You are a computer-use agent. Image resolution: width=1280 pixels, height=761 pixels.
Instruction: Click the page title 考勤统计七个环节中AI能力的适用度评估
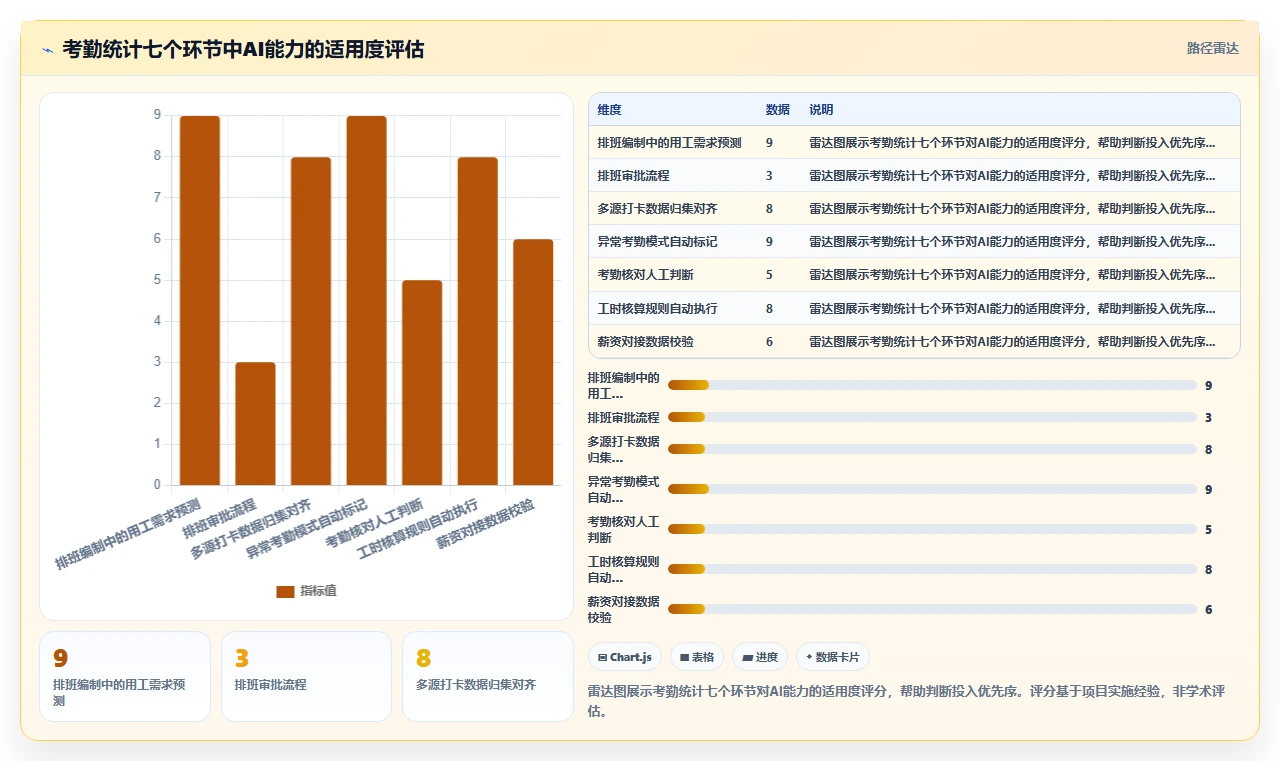(x=243, y=49)
